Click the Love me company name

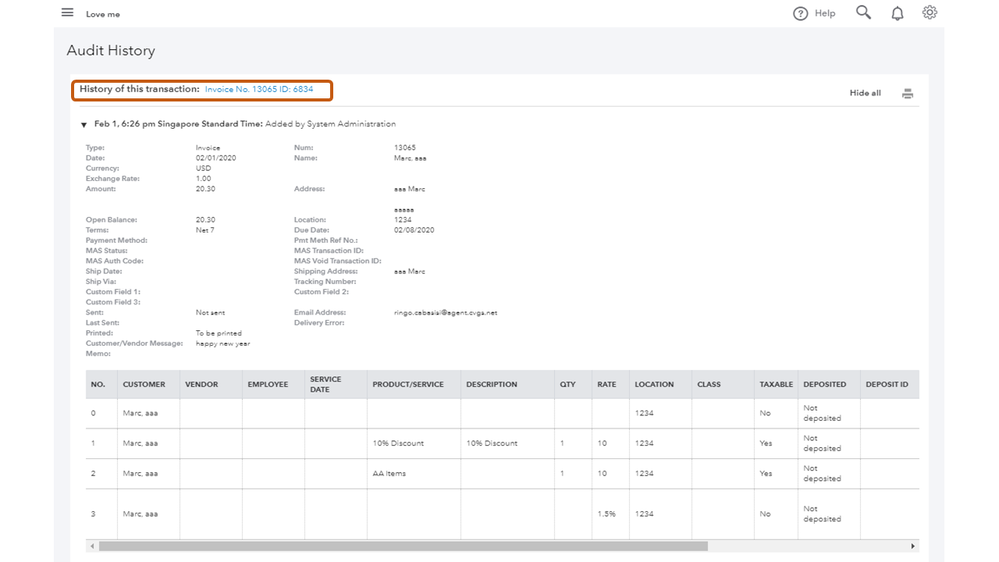coord(103,14)
